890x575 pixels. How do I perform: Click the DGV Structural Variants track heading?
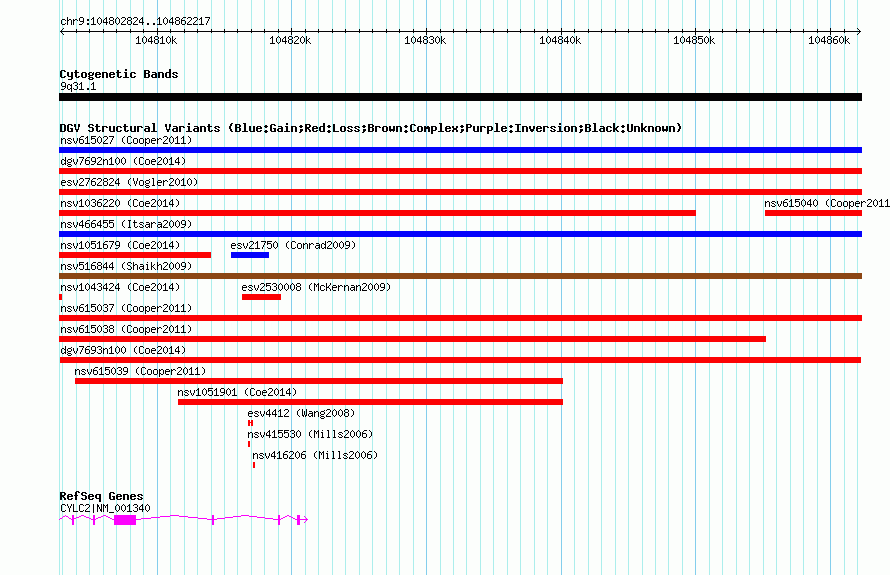click(371, 128)
